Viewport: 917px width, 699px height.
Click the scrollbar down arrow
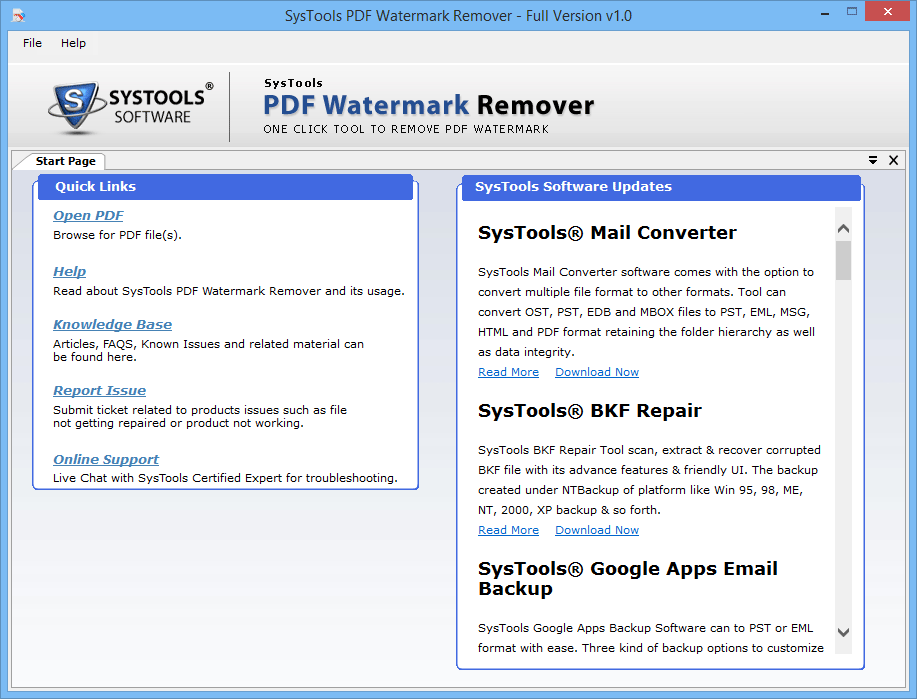click(843, 632)
